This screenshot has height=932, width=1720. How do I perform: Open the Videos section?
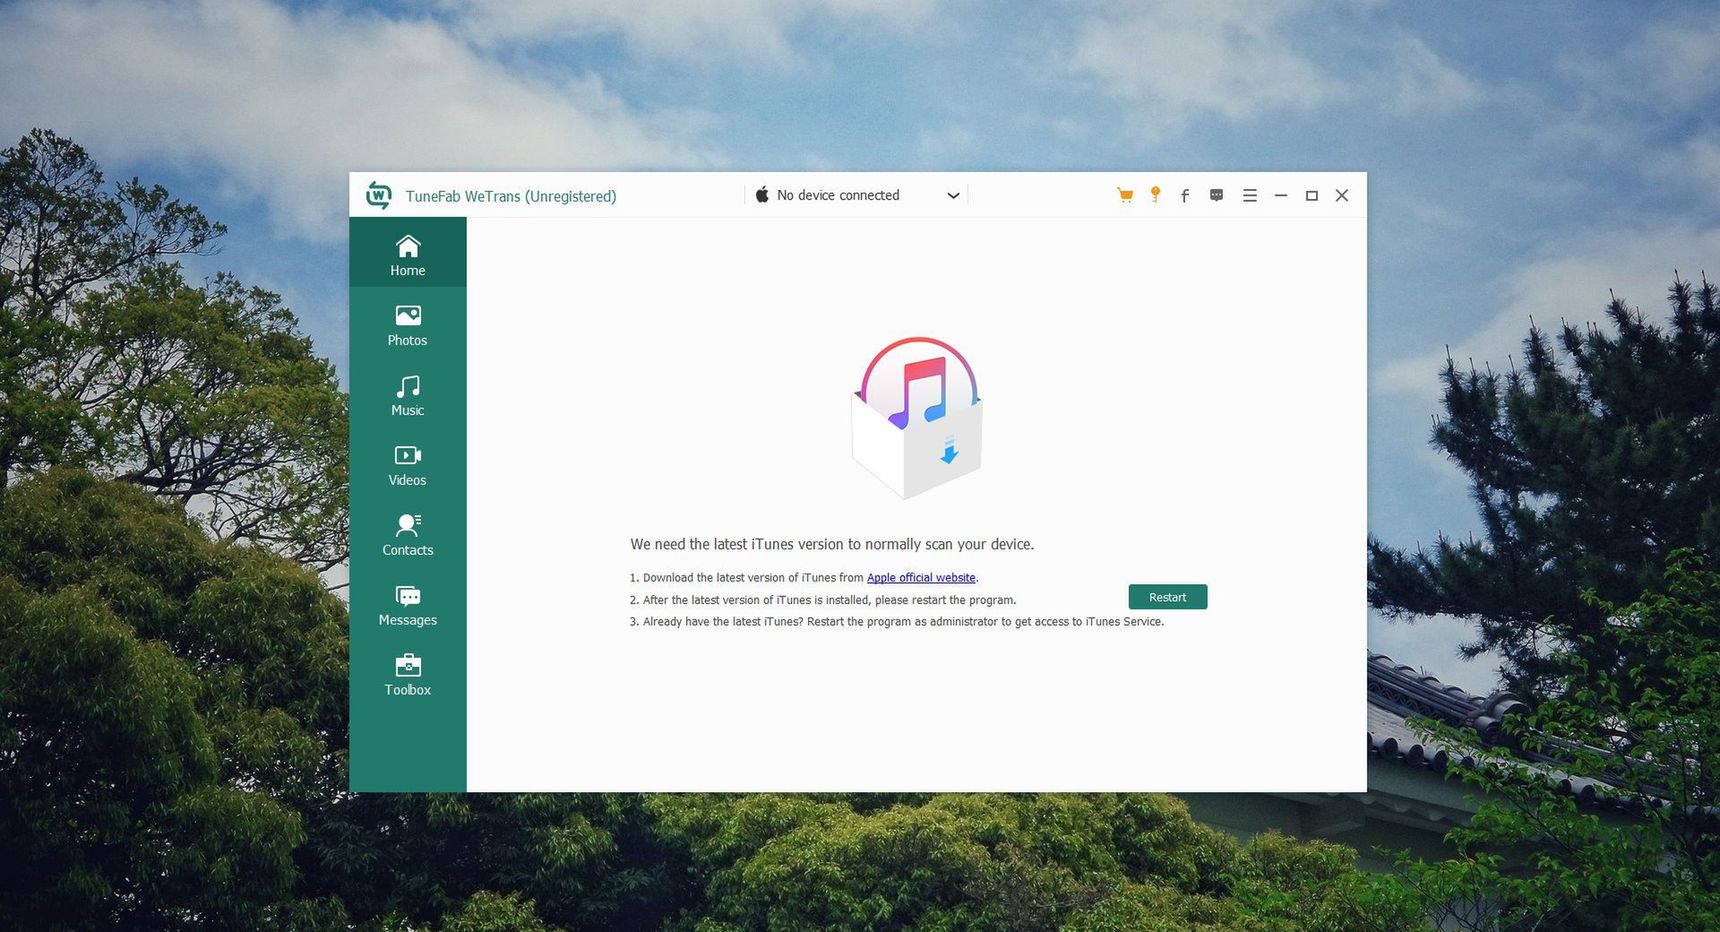tap(407, 466)
